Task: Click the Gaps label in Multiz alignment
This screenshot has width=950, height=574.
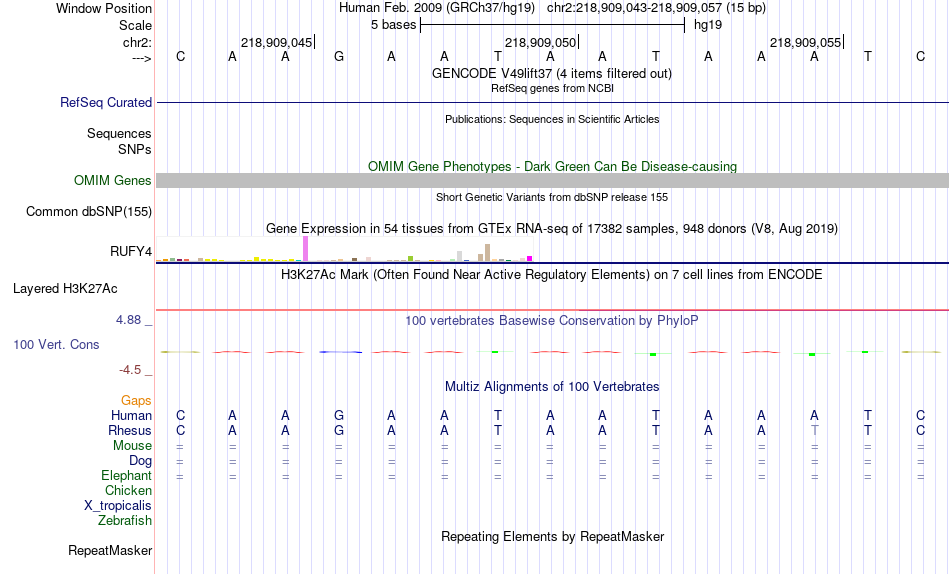Action: (x=136, y=400)
